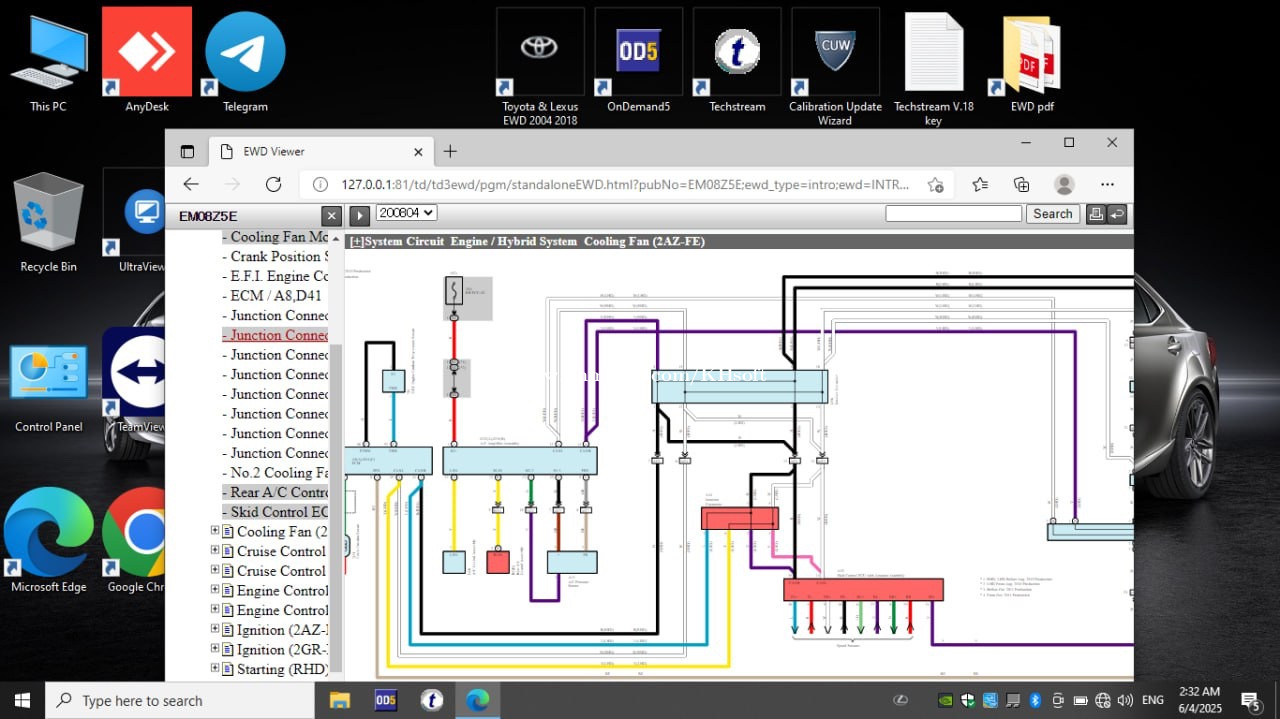The width and height of the screenshot is (1280, 719).
Task: Open Edge favorites list
Action: [x=980, y=184]
